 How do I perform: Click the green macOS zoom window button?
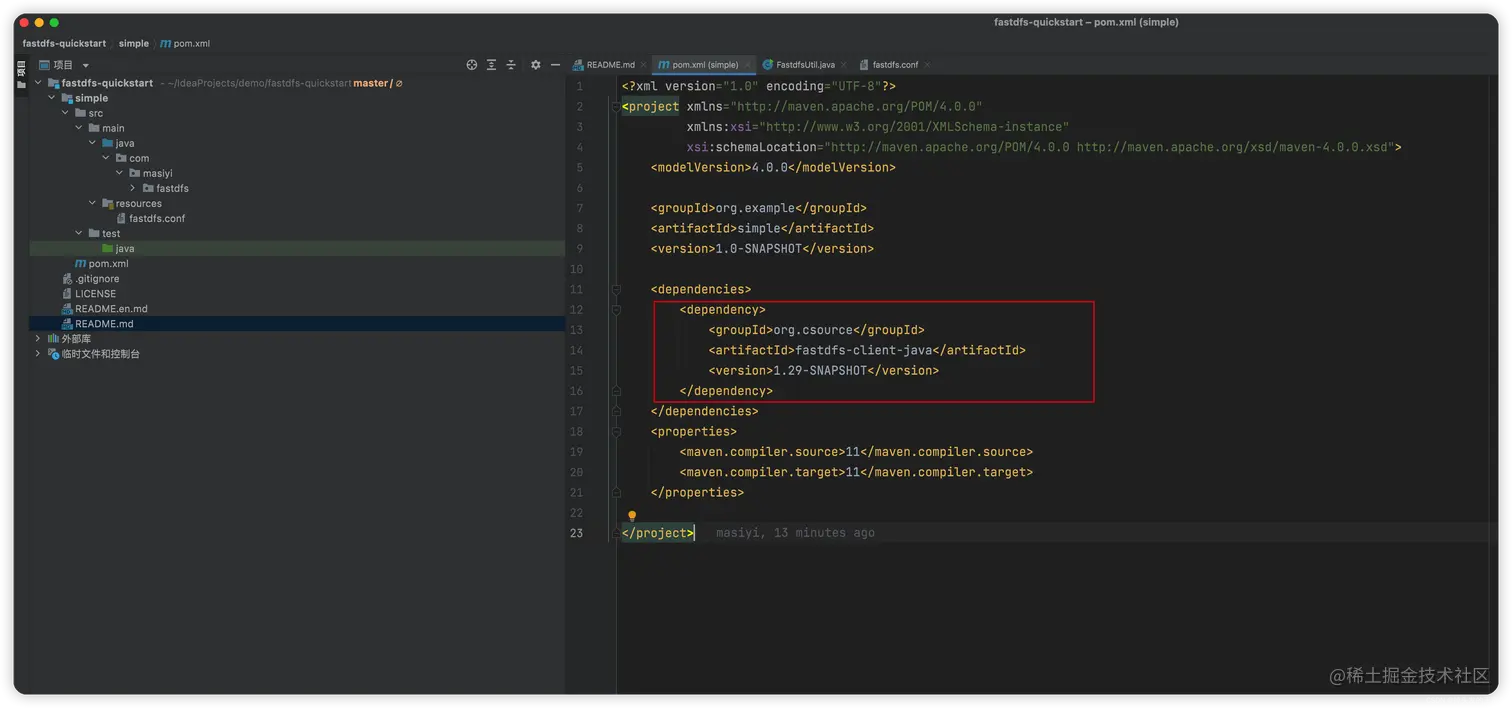point(54,22)
